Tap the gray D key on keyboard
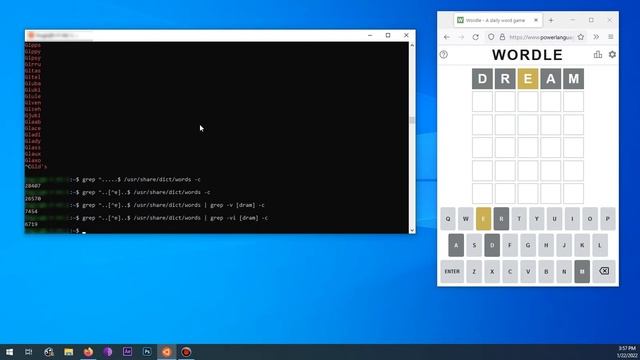Screen dimensions: 640x360 [x=492, y=245]
